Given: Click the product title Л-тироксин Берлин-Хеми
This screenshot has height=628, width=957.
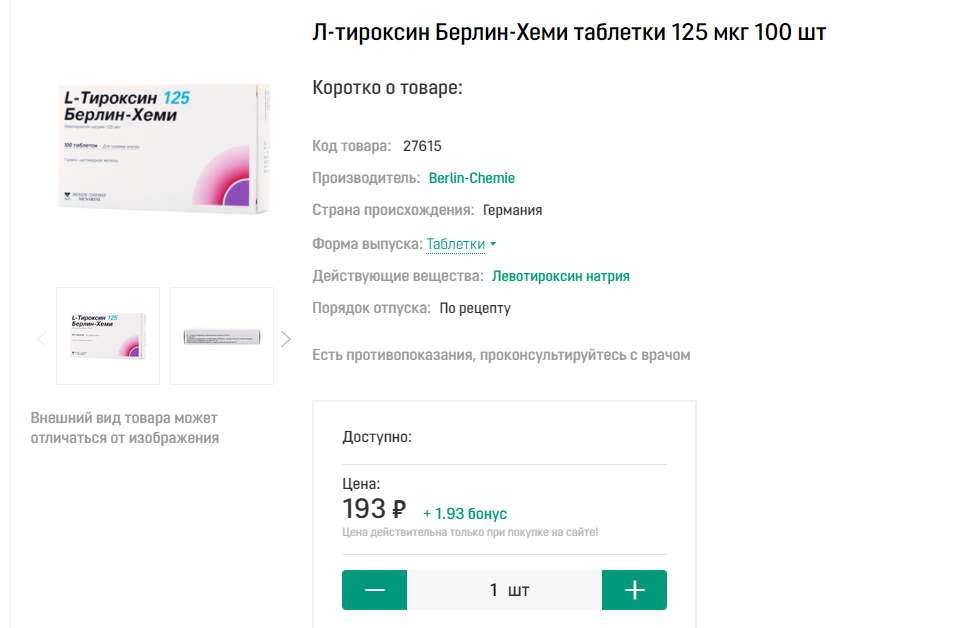Looking at the screenshot, I should point(569,33).
